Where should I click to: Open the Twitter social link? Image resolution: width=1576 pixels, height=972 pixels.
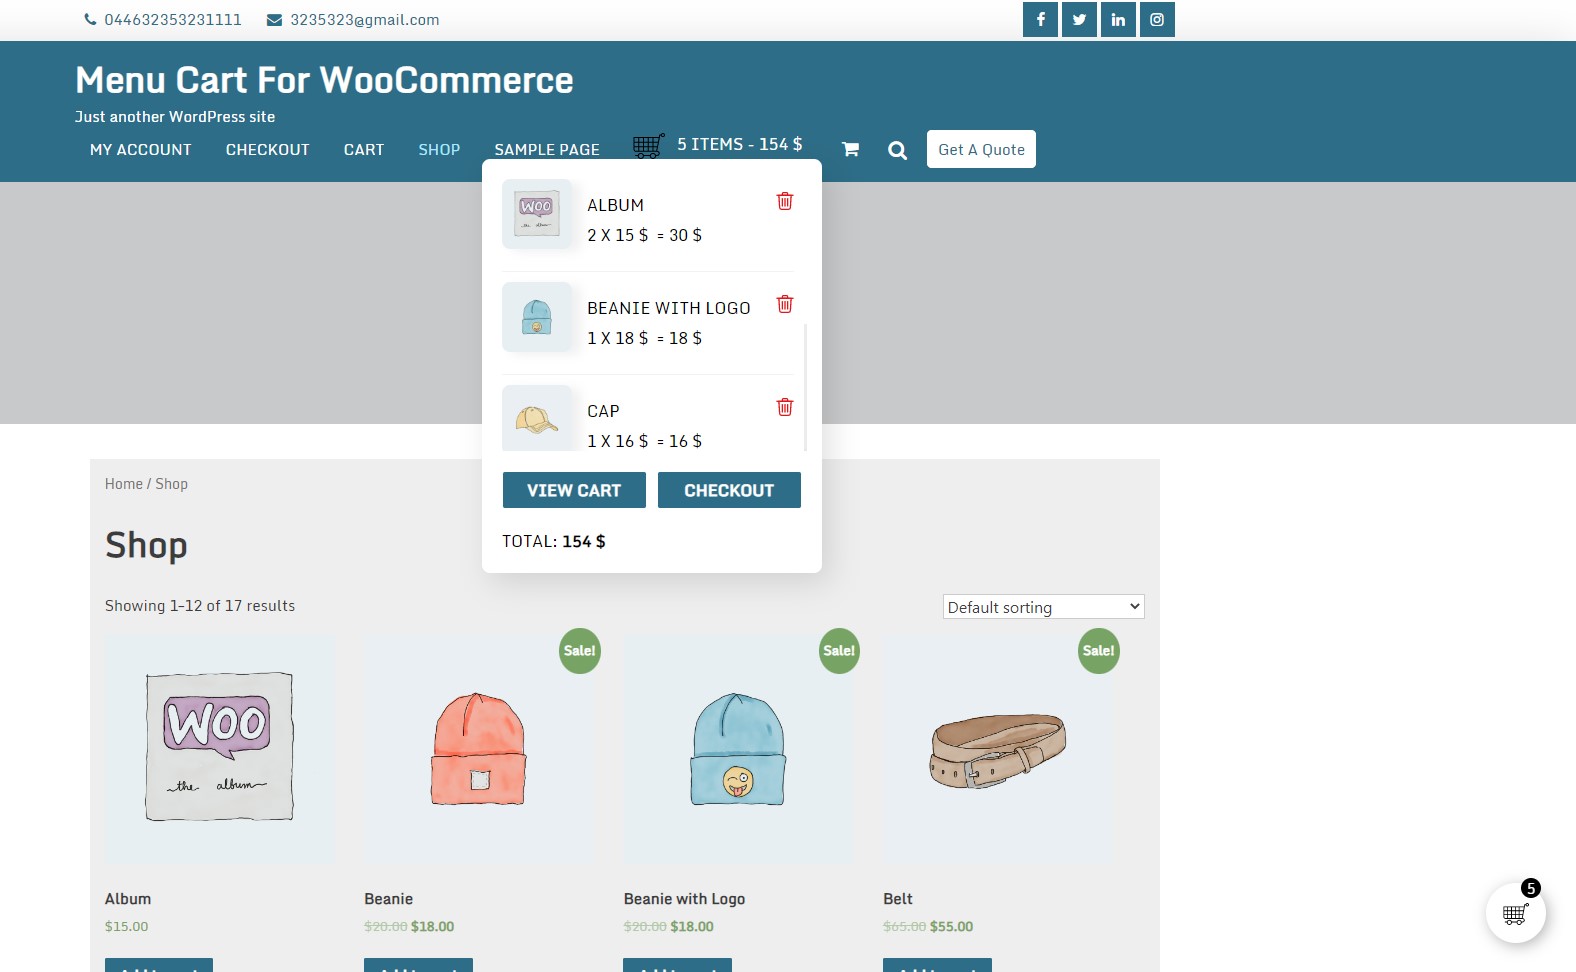coord(1079,19)
